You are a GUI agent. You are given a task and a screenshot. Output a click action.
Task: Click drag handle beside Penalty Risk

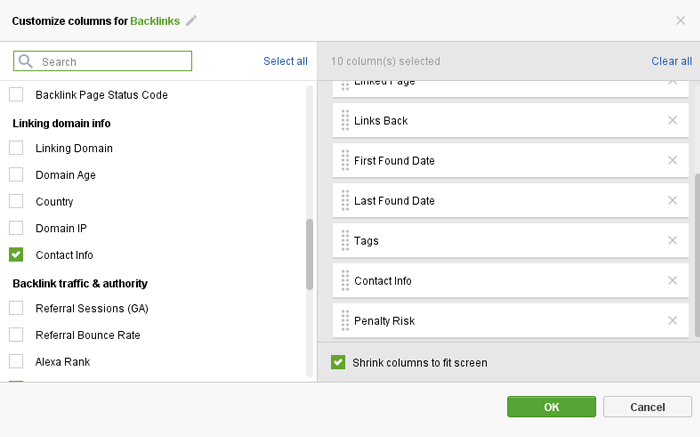coord(345,320)
